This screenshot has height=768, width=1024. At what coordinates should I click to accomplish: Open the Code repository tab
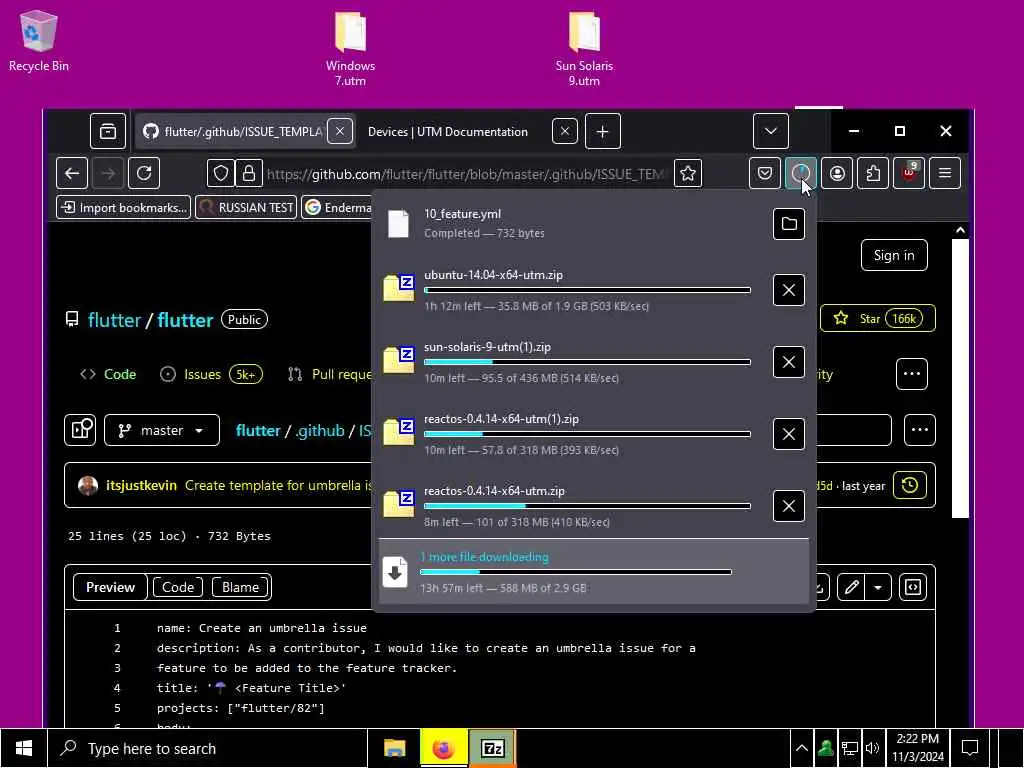point(108,374)
